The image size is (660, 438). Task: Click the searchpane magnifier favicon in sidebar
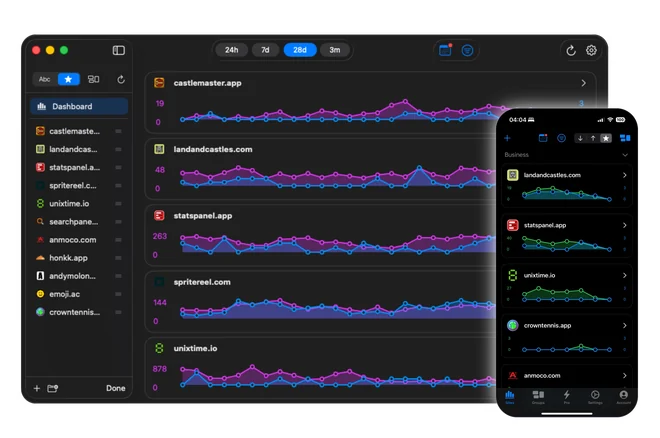pos(40,221)
